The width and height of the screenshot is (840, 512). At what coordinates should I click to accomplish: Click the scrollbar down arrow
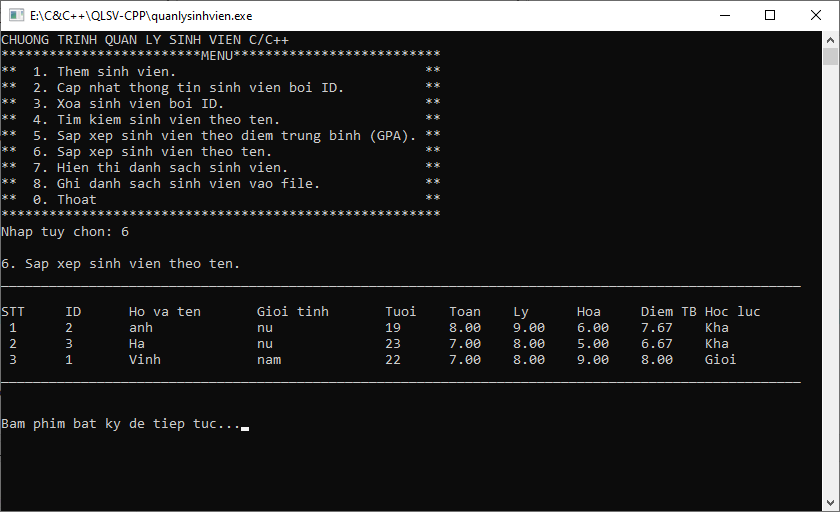tap(830, 502)
